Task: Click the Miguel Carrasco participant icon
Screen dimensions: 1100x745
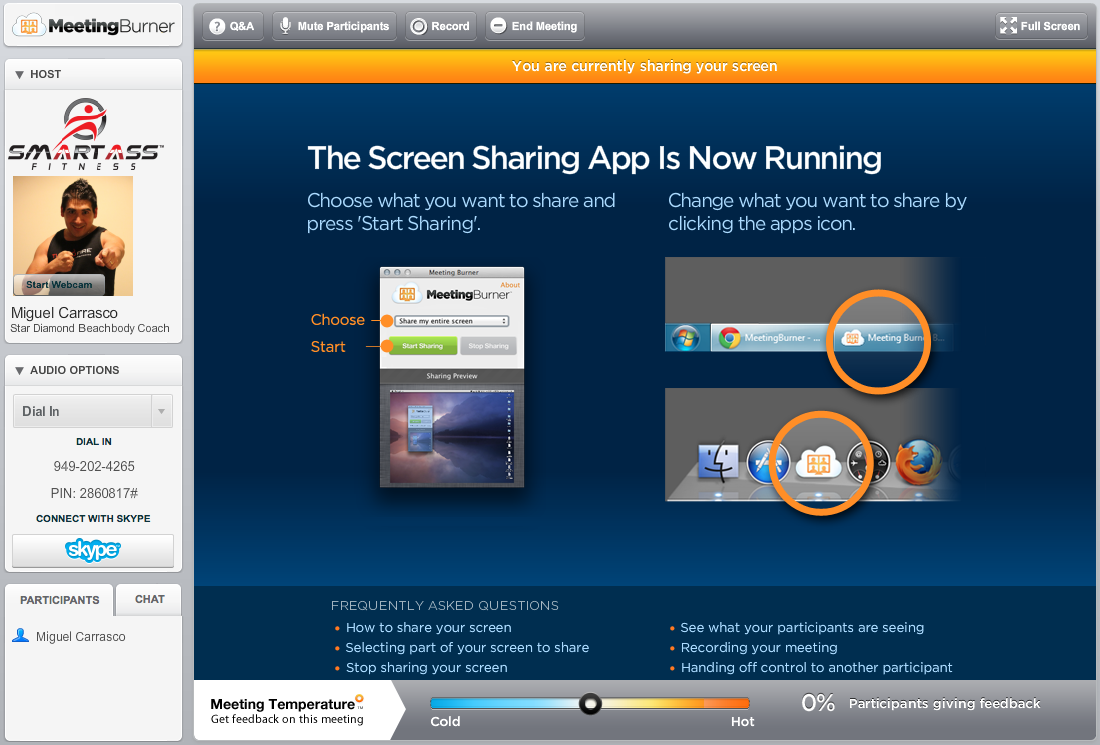Action: [21, 636]
